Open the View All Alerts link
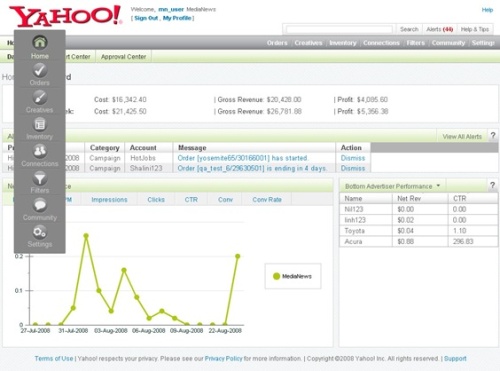500x371 pixels. coord(462,136)
